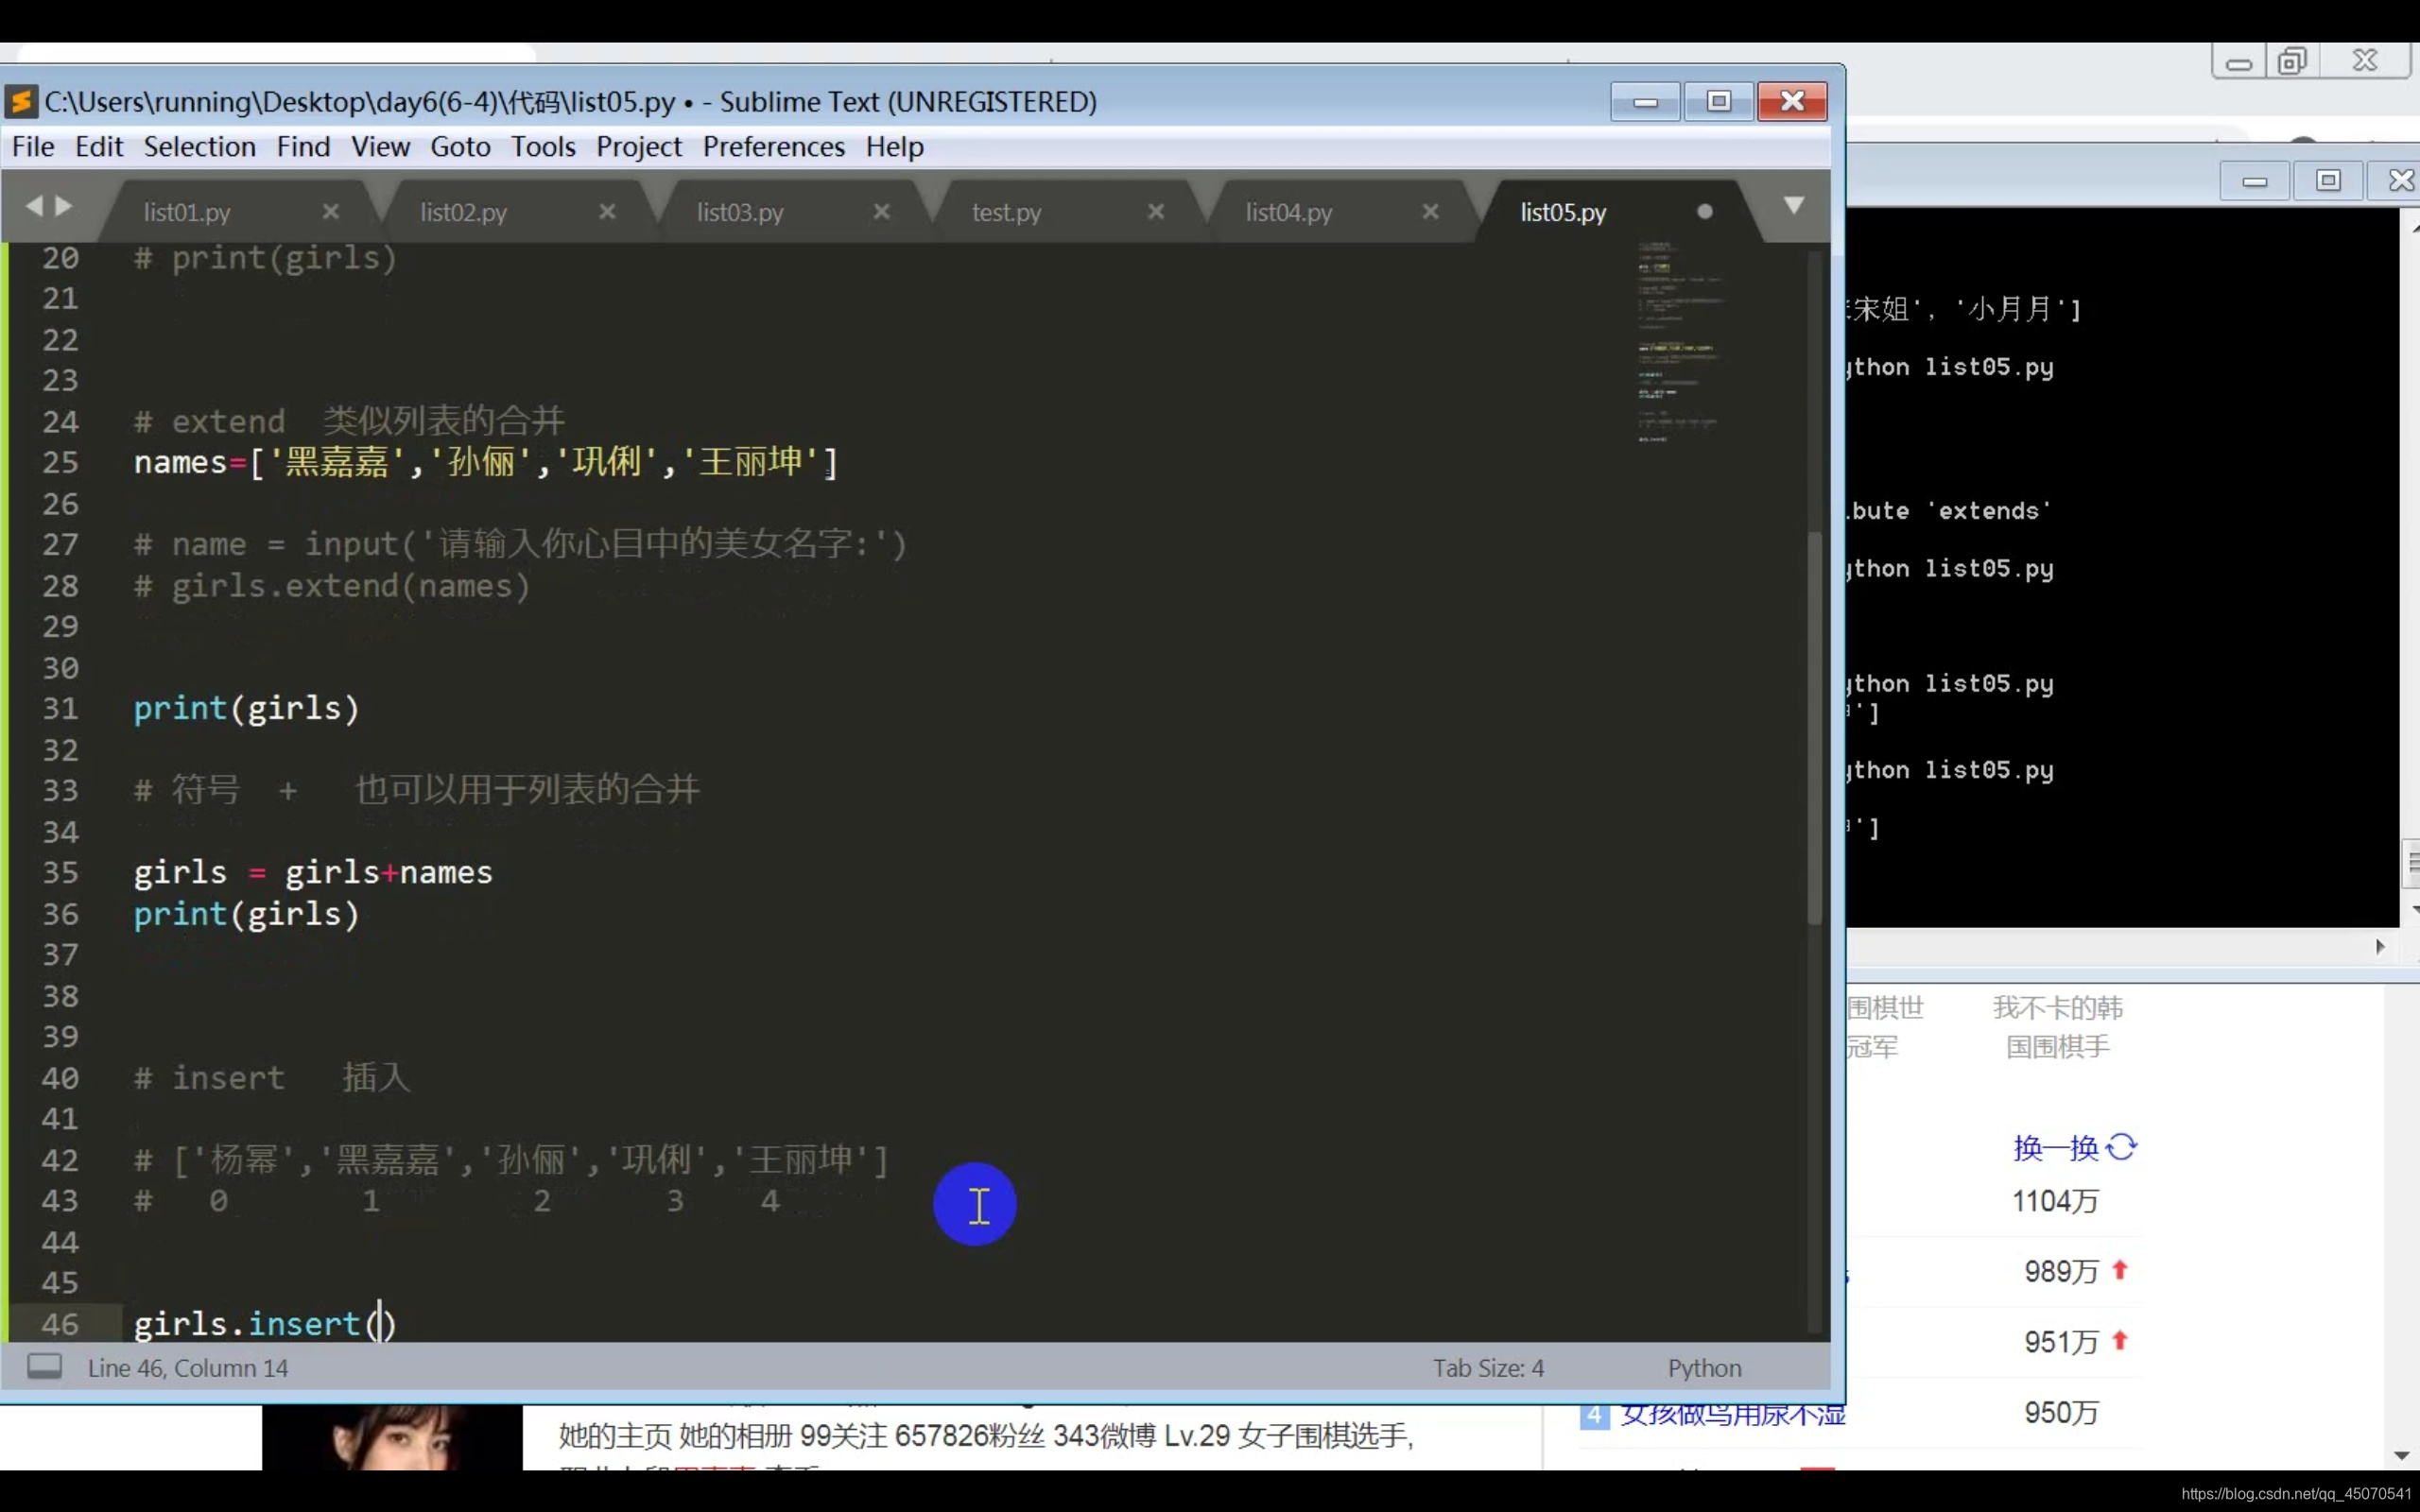Viewport: 2420px width, 1512px height.
Task: Click the Sublime Text logo in title bar
Action: pyautogui.click(x=21, y=102)
